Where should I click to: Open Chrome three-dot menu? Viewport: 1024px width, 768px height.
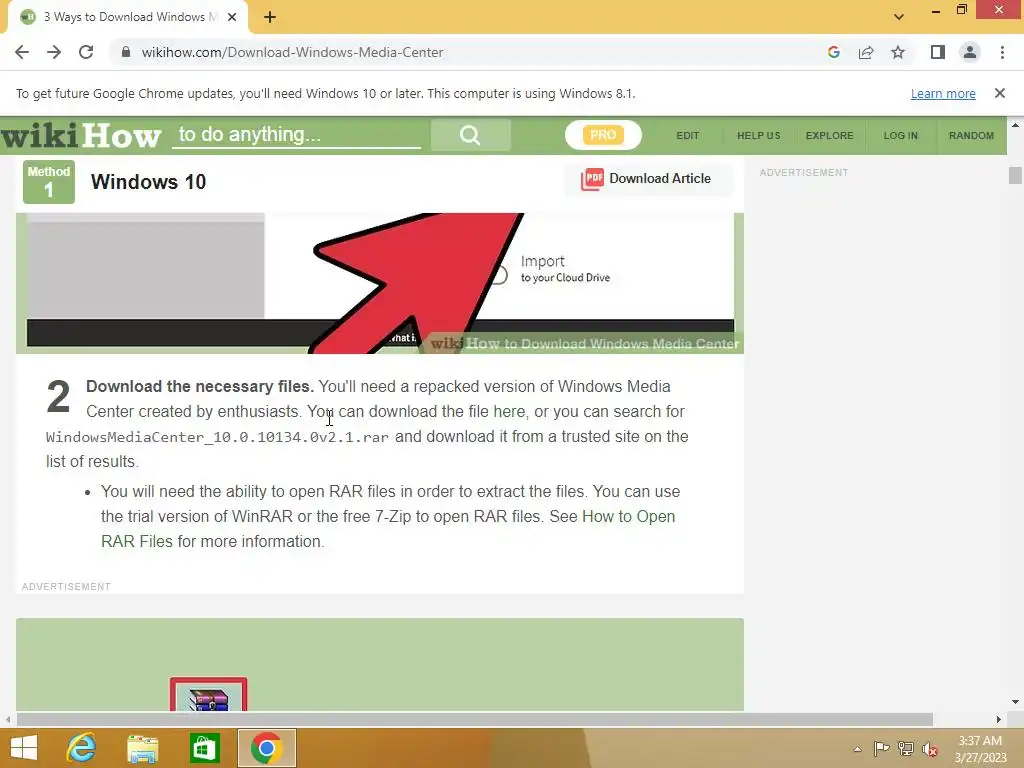pyautogui.click(x=1002, y=52)
